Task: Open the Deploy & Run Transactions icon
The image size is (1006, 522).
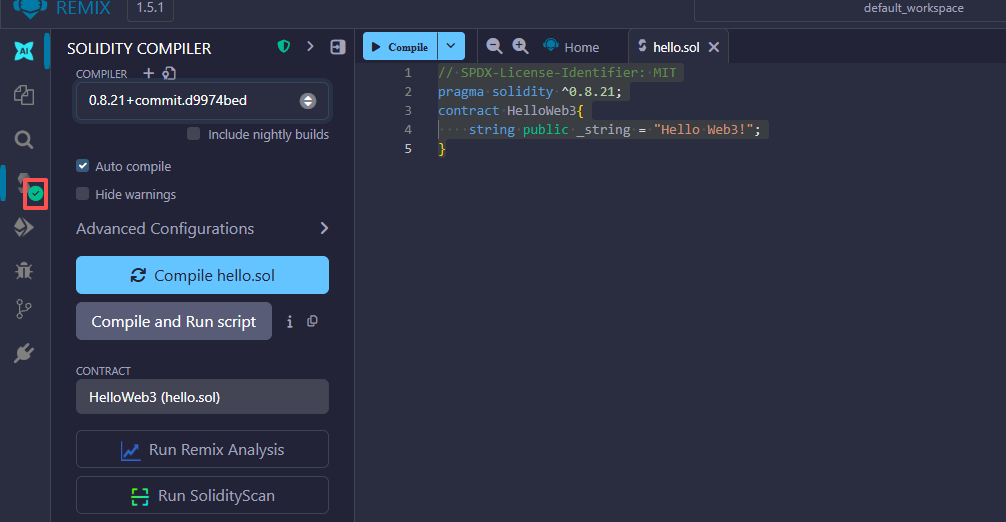Action: point(24,227)
